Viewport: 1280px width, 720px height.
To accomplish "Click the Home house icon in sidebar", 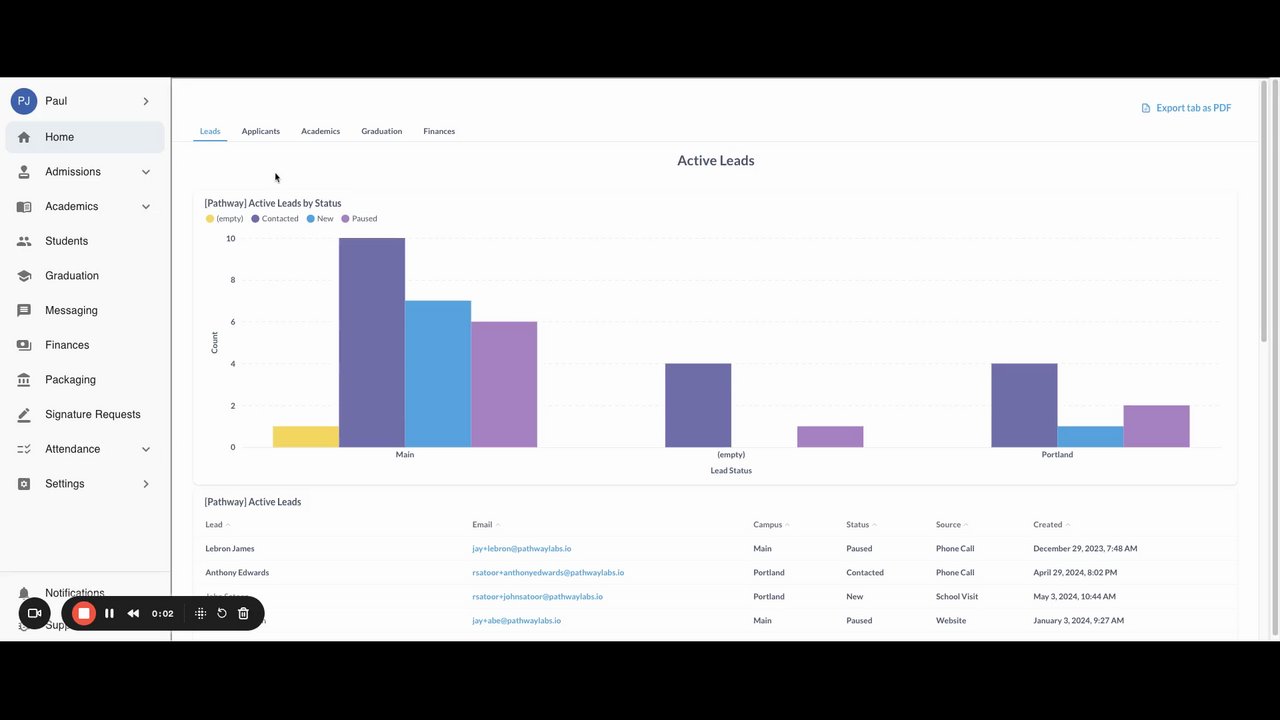I will coord(24,137).
